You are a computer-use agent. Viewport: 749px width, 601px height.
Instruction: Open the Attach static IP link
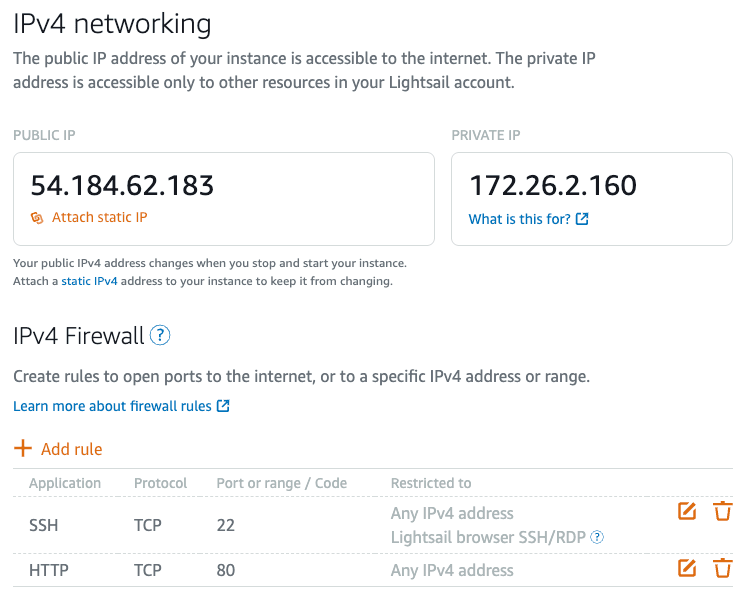[x=99, y=217]
